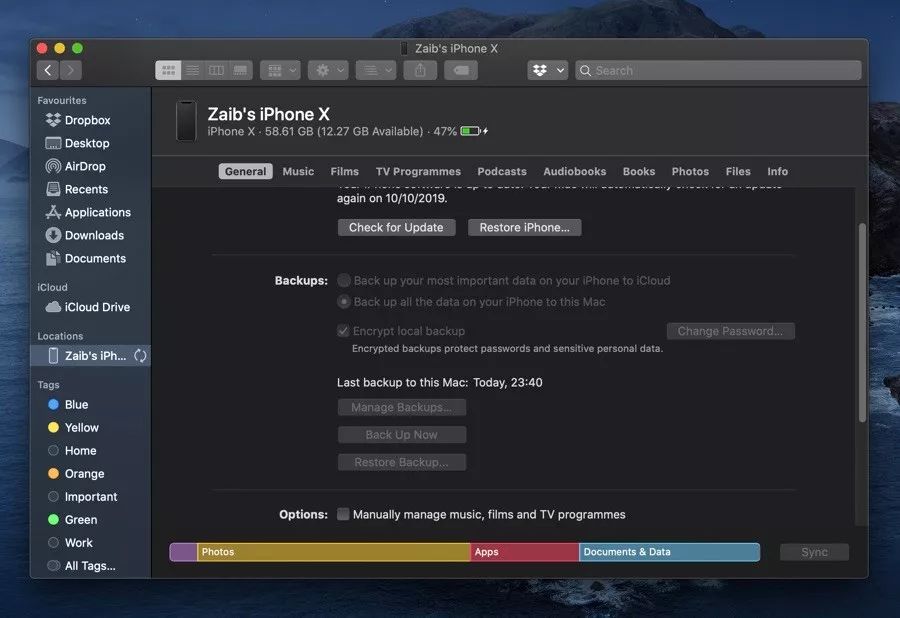
Task: Switch to the Info tab
Action: [x=777, y=171]
